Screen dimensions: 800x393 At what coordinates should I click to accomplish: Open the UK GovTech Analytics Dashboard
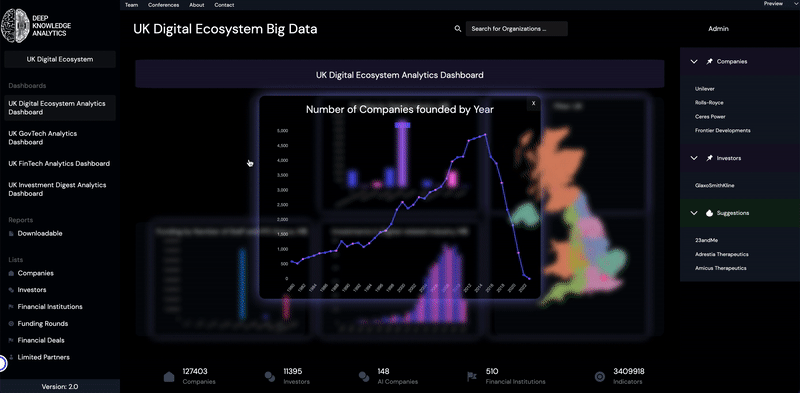43,138
